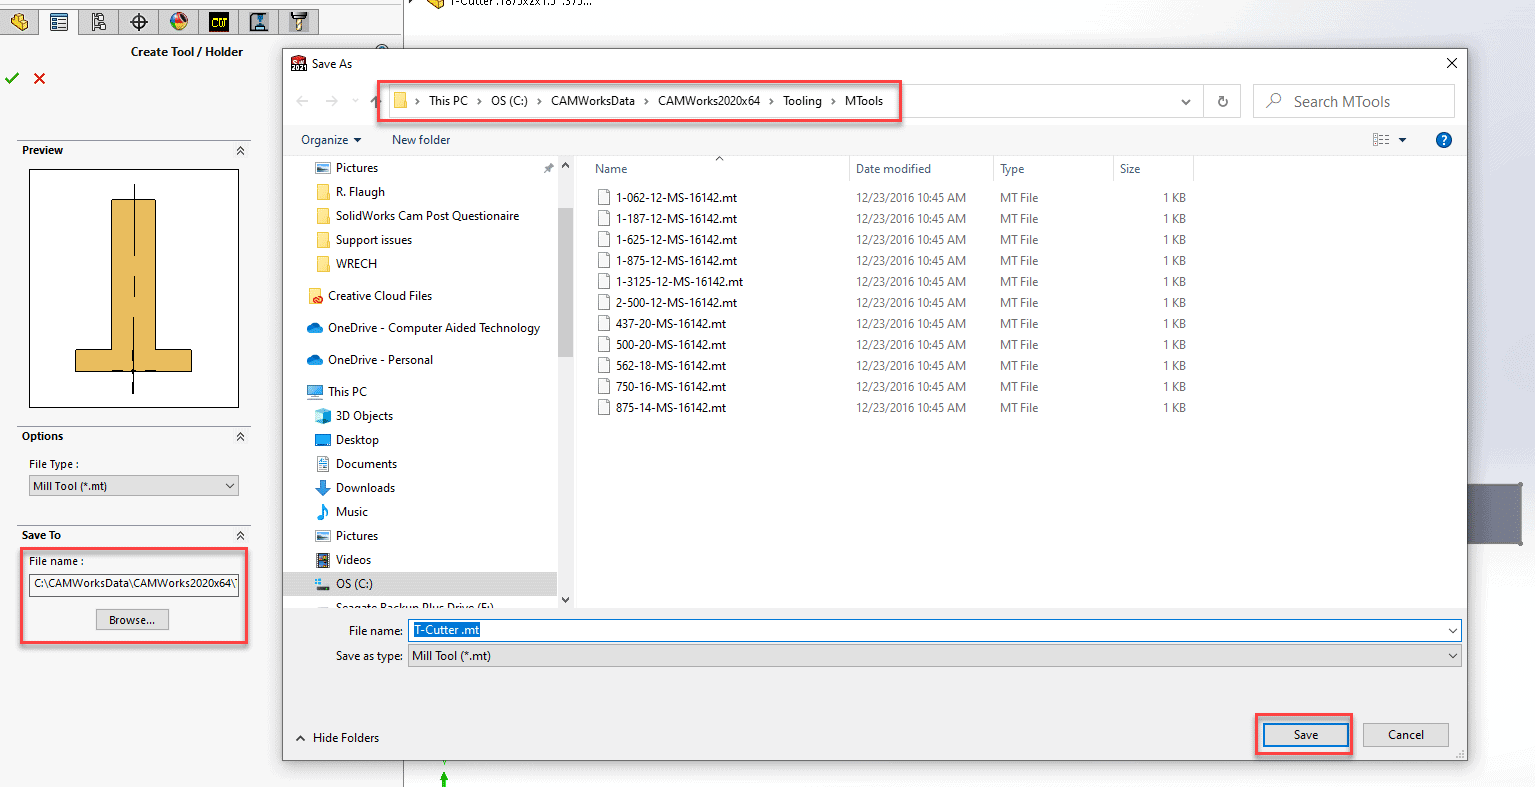The height and width of the screenshot is (787, 1535).
Task: Open the CAMWorks tool tree drill-bit tab
Action: (x=298, y=22)
